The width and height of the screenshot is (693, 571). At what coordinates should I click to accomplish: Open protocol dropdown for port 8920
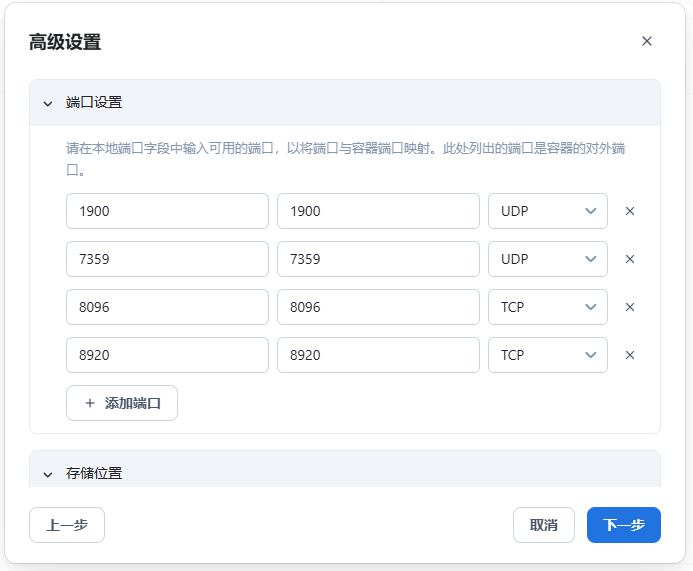pyautogui.click(x=547, y=355)
